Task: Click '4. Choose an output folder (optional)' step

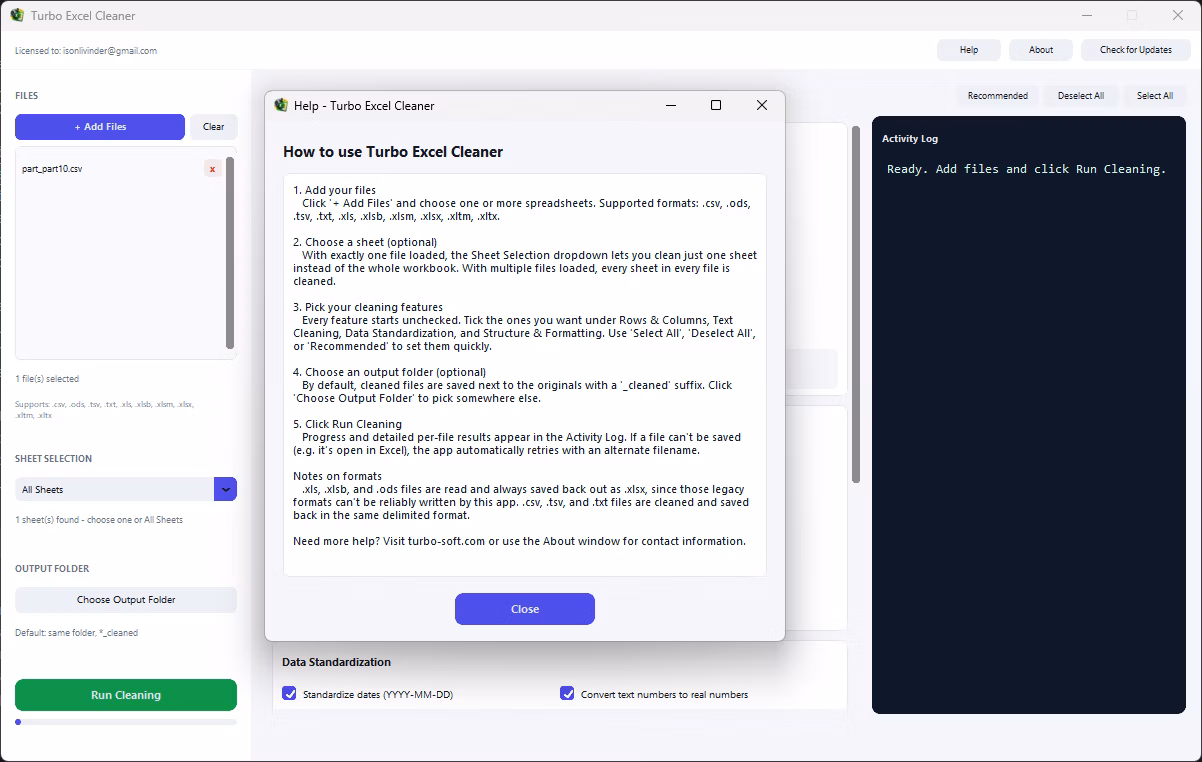Action: pos(390,372)
